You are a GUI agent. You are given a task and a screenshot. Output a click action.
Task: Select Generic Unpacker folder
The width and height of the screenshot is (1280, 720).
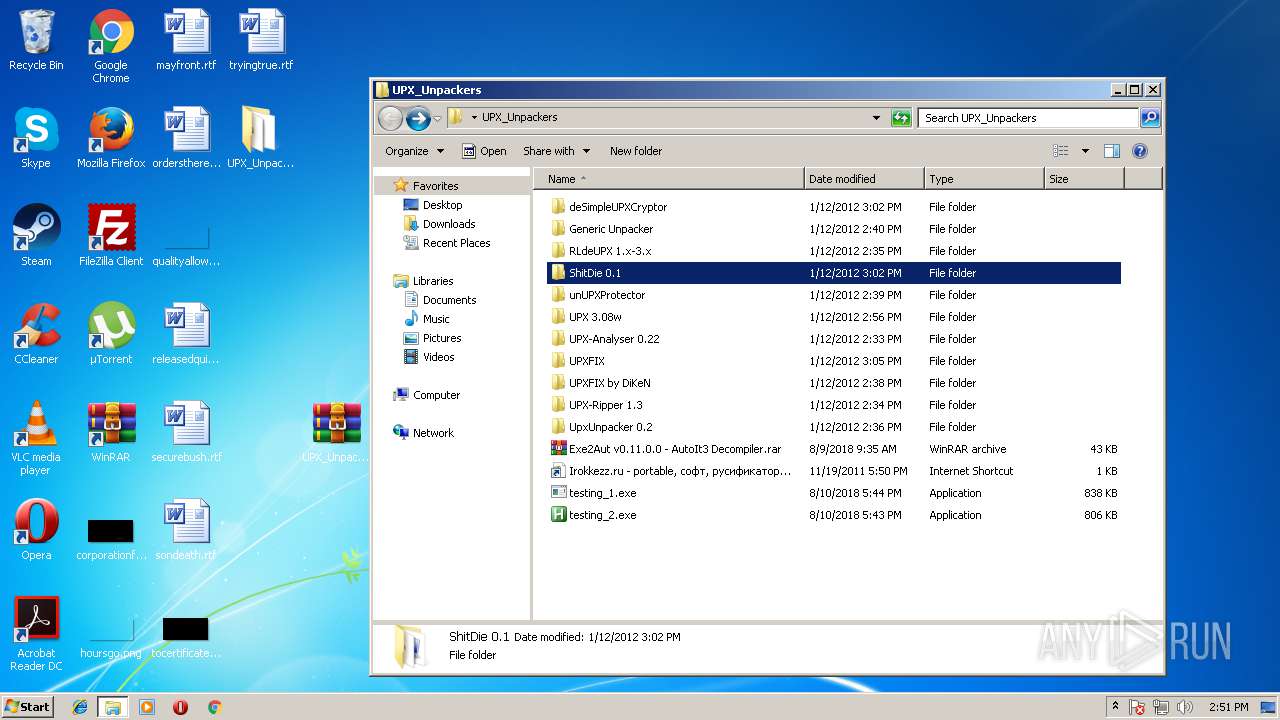point(834,229)
